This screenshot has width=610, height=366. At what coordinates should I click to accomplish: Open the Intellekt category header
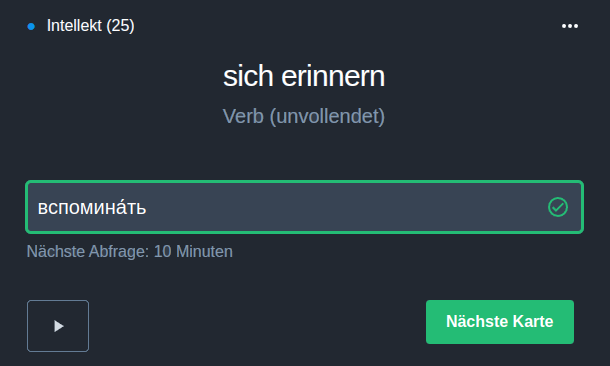(x=90, y=26)
